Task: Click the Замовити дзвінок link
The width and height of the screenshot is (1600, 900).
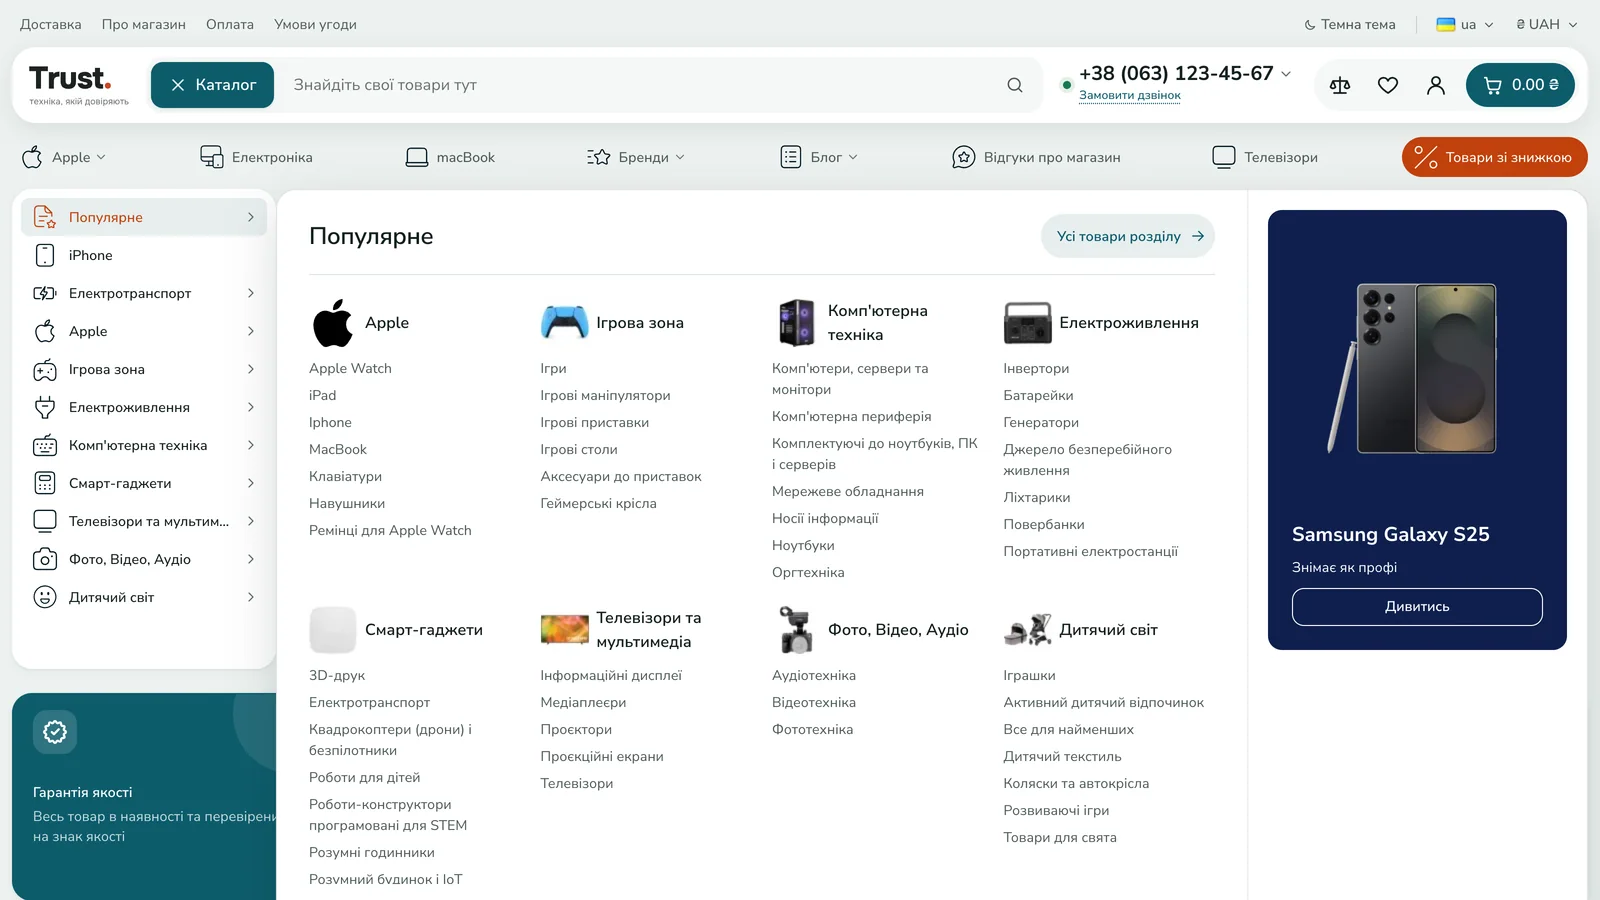Action: (1130, 96)
